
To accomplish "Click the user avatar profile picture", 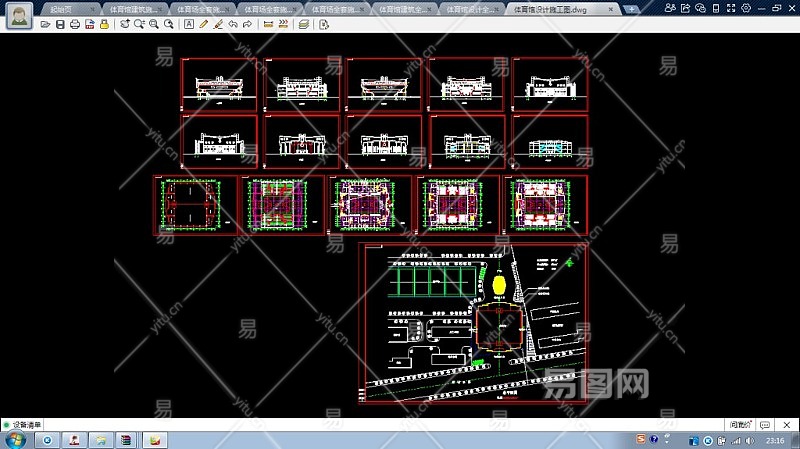I will [15, 15].
